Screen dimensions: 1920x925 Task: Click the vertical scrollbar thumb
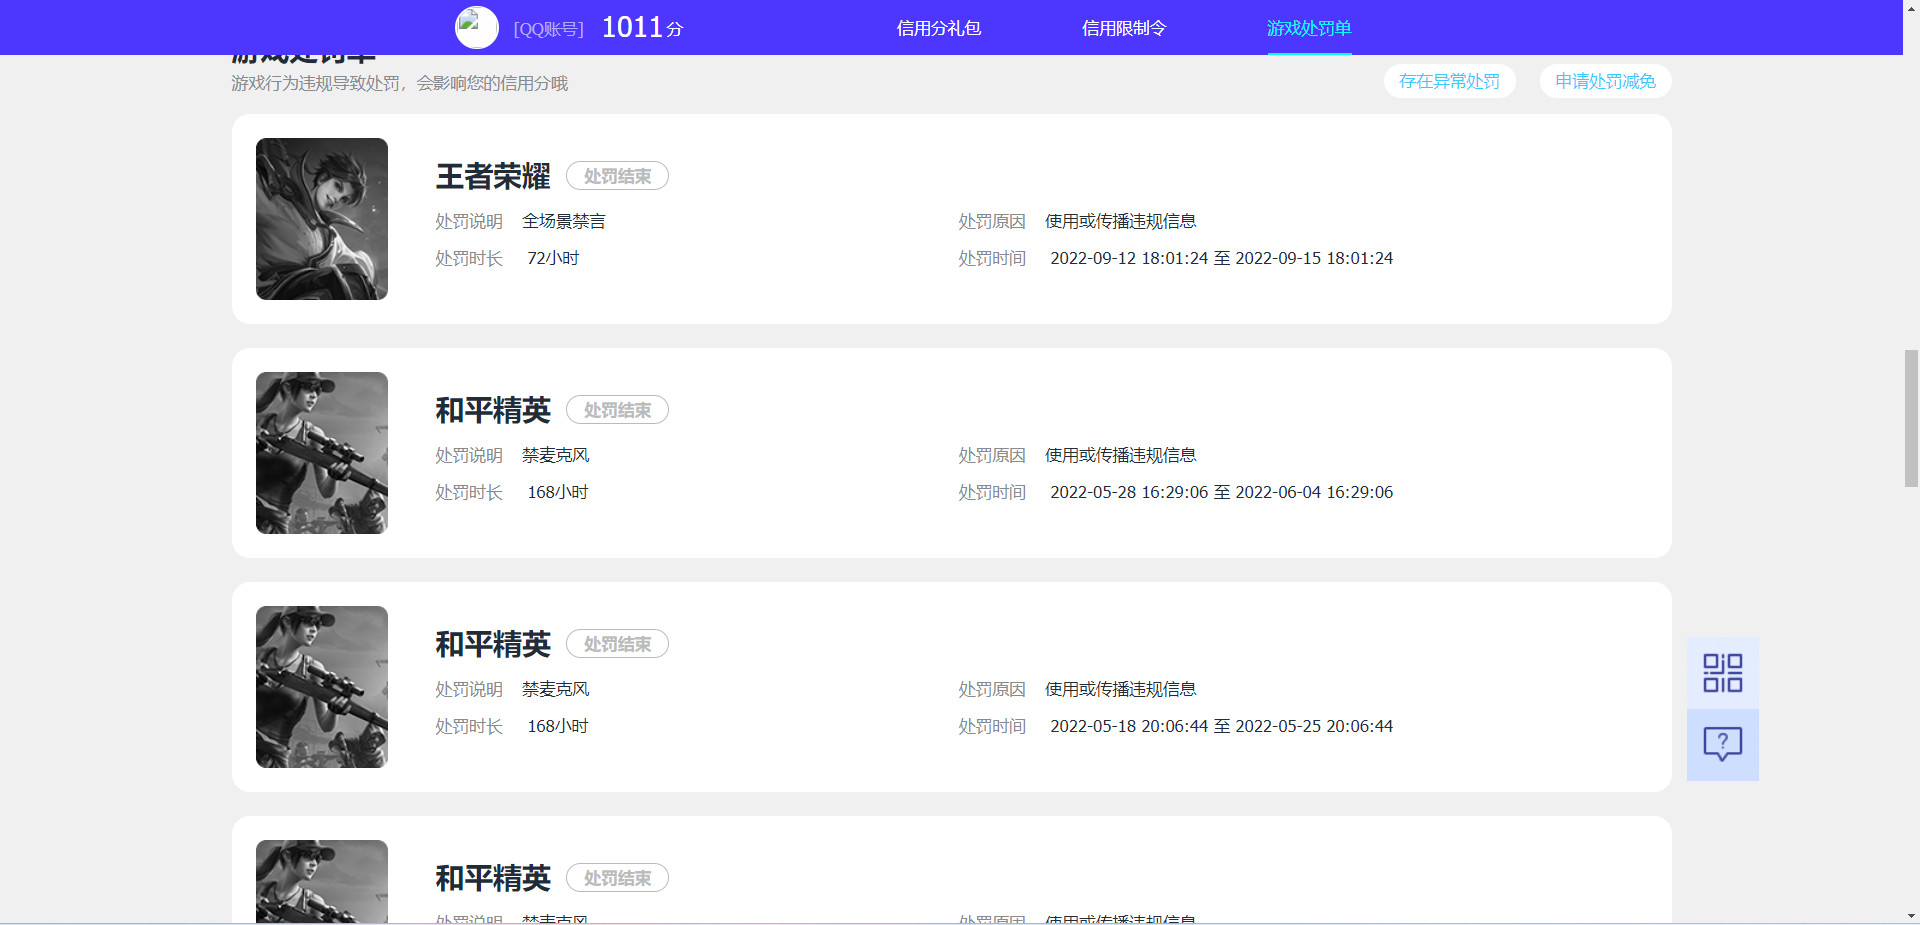pos(1911,418)
